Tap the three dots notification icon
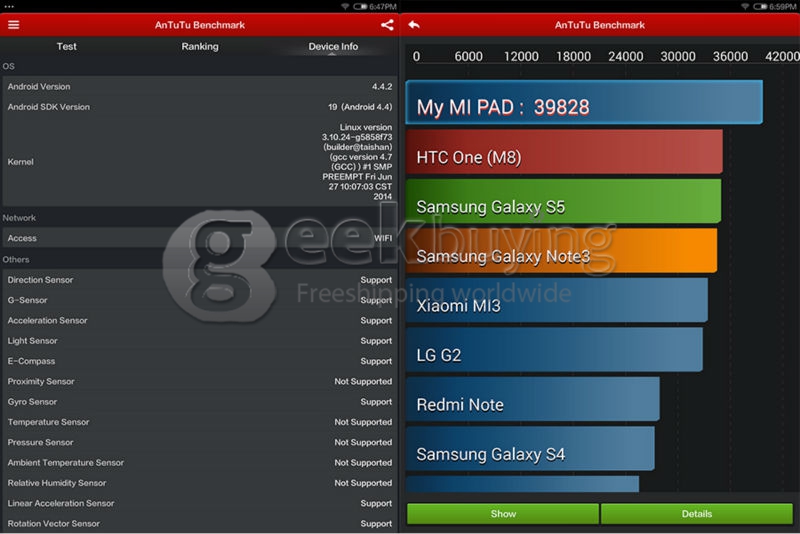800x534 pixels. 9,7
